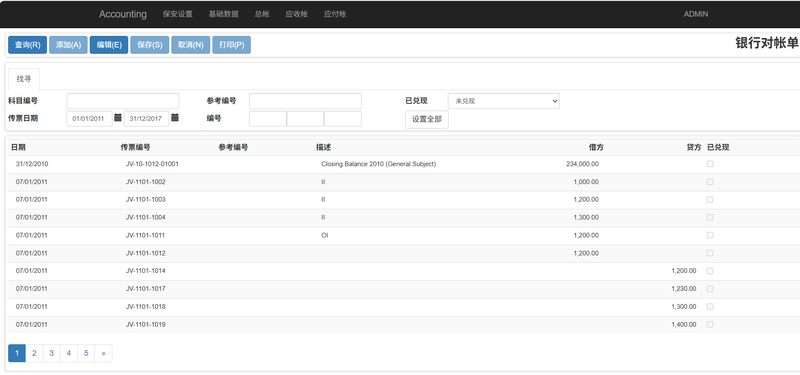Tick 已兑现 checkbox for JV-1101-1012

[710, 253]
